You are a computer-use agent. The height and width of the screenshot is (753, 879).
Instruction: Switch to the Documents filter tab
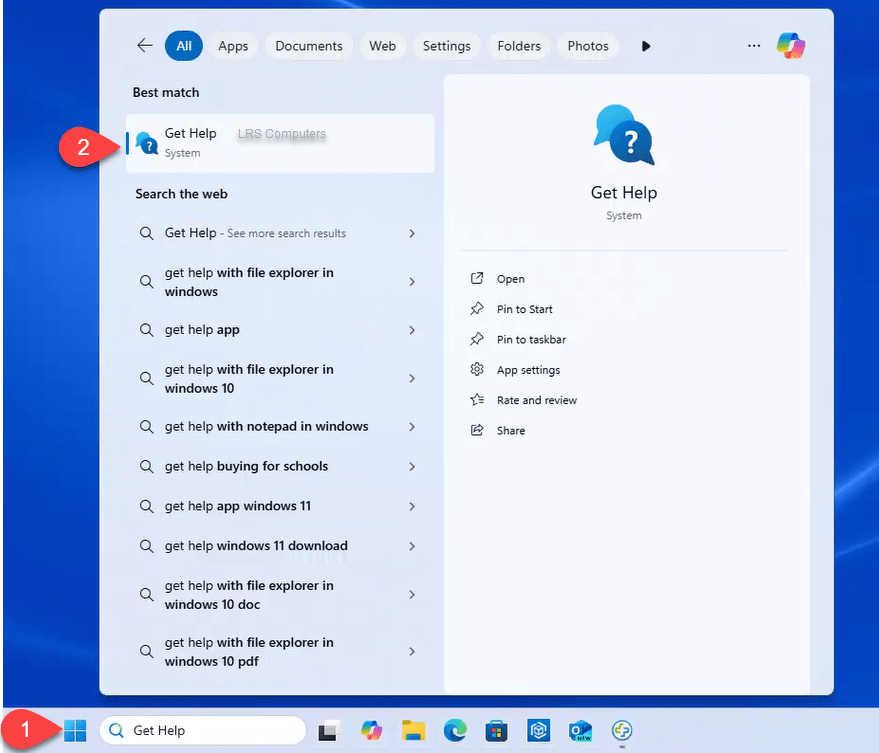tap(309, 46)
